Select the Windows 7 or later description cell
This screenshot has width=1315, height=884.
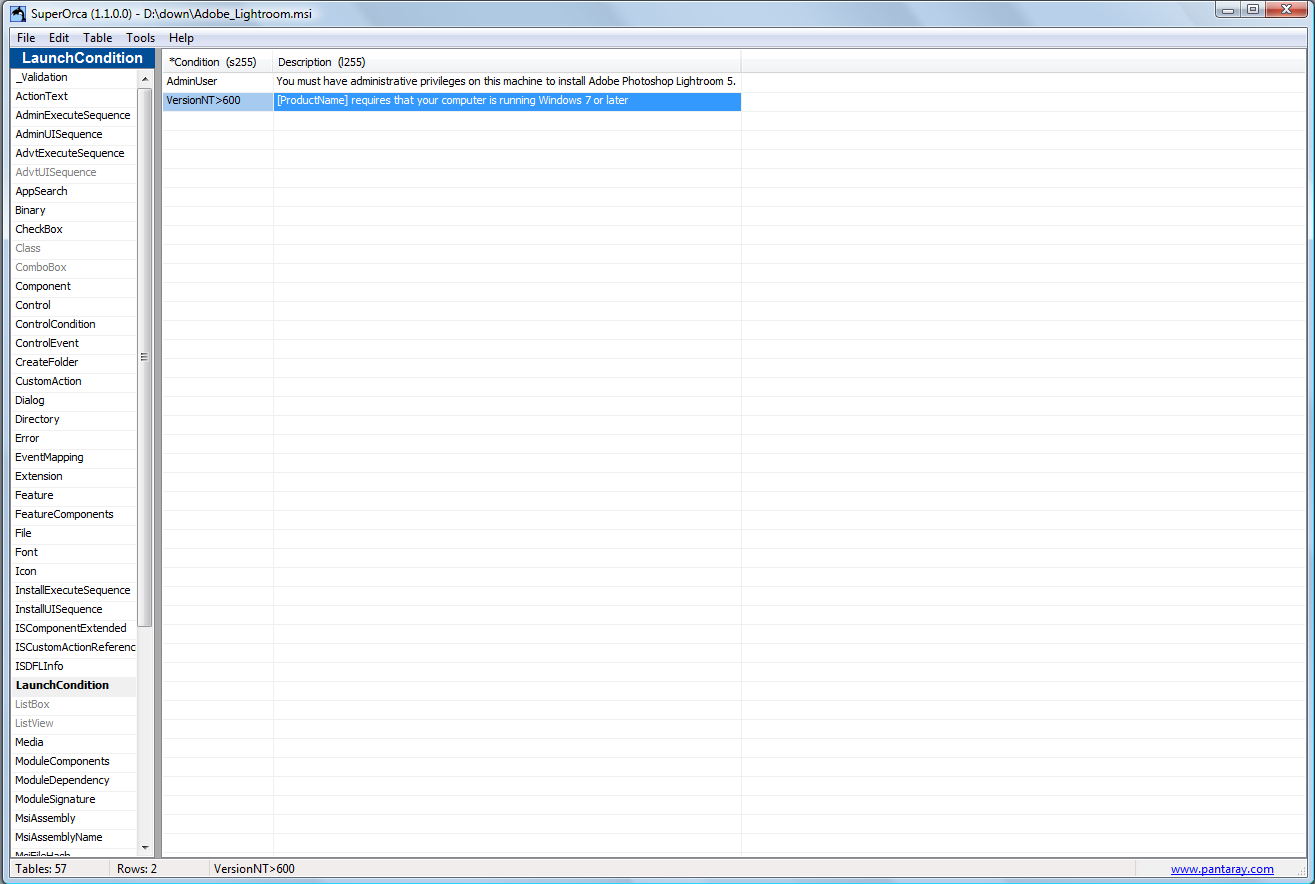[x=507, y=101]
